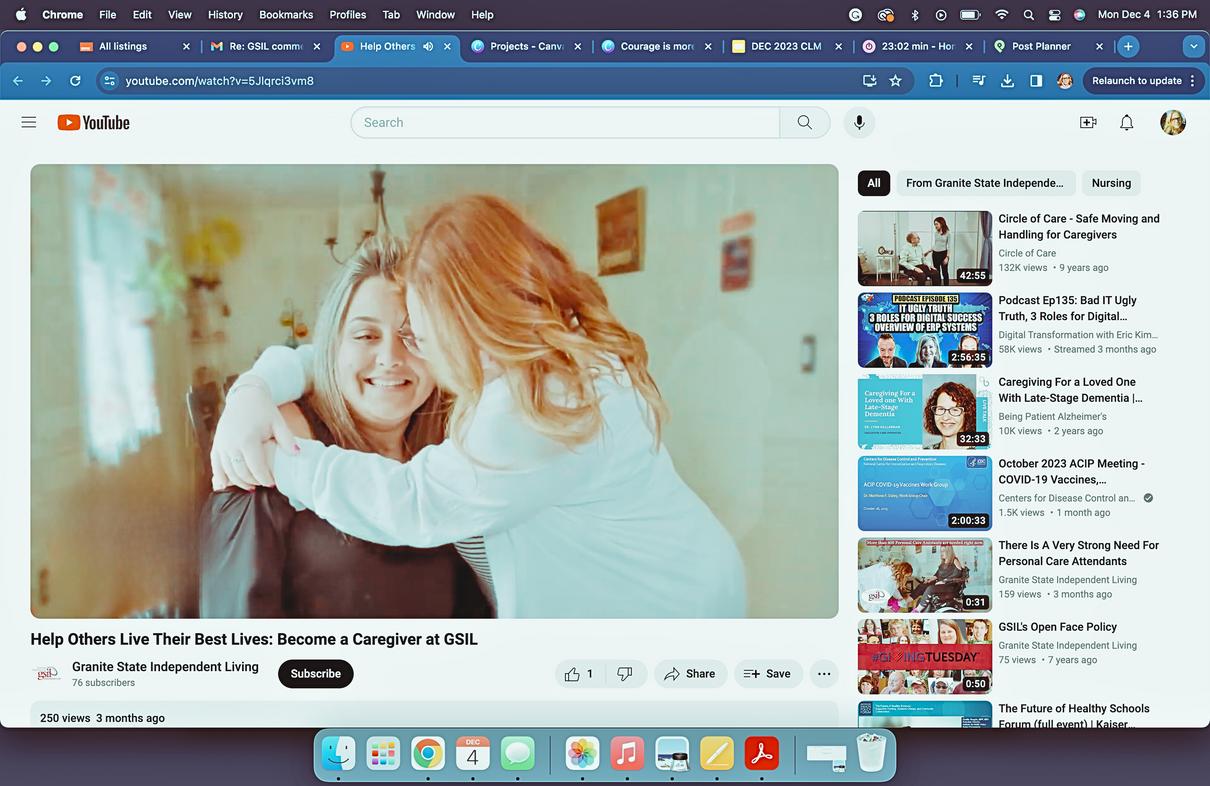
Task: Open Adobe Acrobat in the Dock
Action: click(762, 754)
